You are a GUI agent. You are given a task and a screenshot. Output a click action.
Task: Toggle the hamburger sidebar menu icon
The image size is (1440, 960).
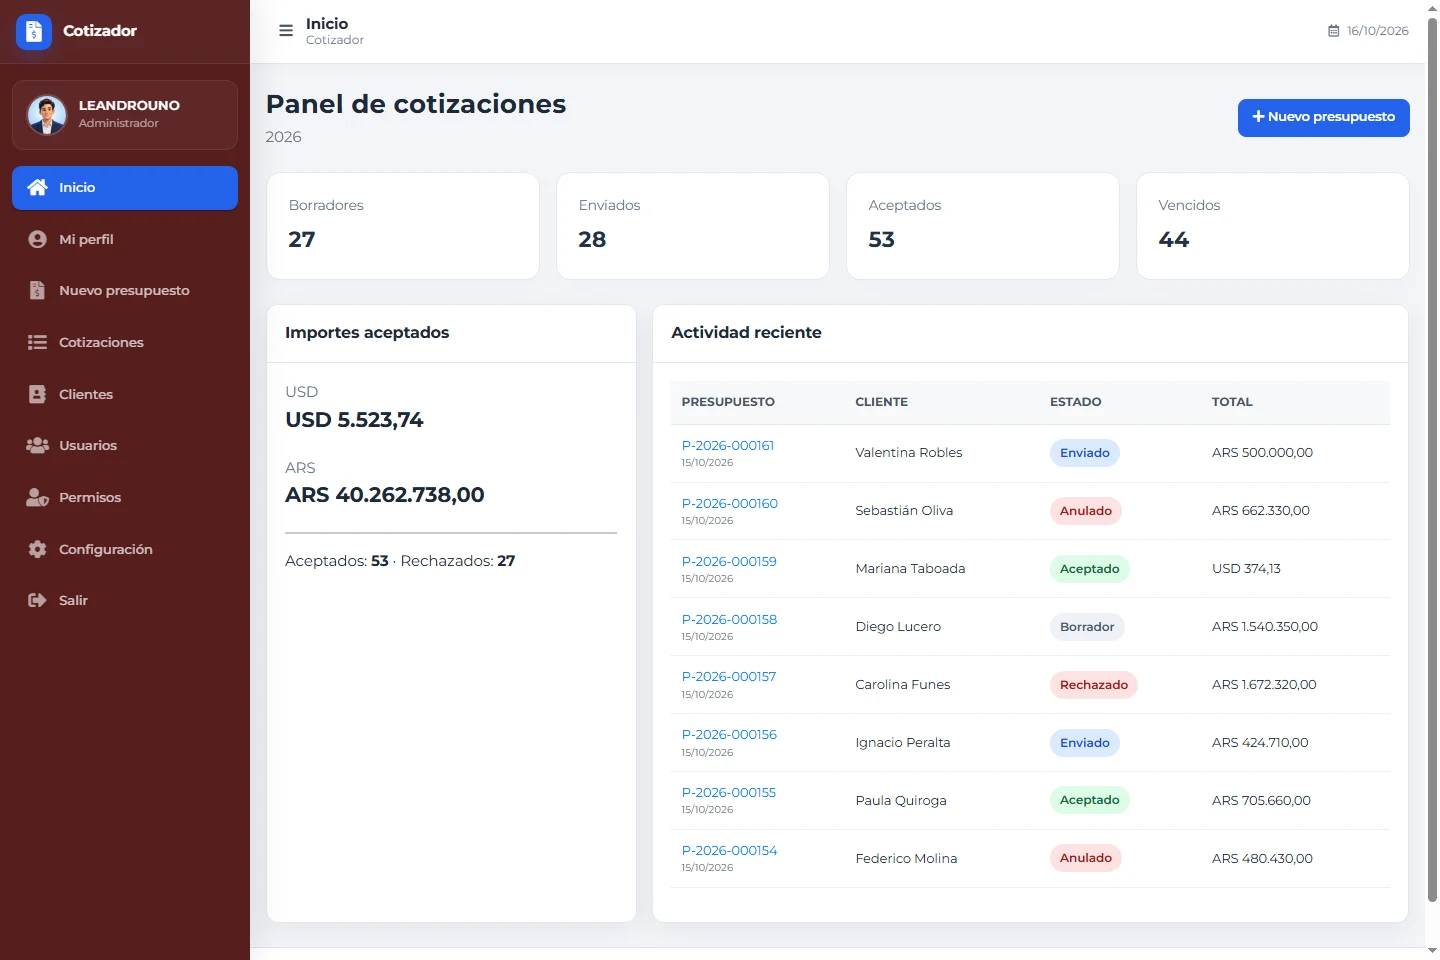tap(286, 31)
